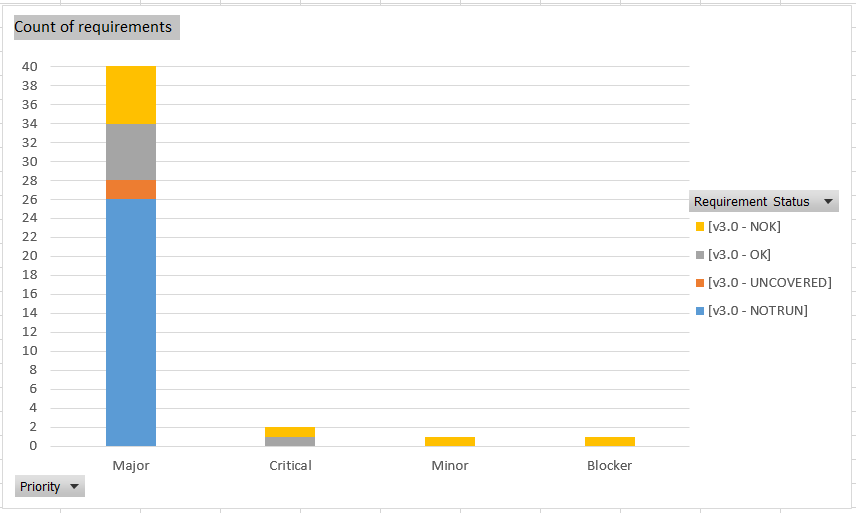Click the yellow segment of Critical bar
This screenshot has height=513, width=856.
[x=290, y=432]
